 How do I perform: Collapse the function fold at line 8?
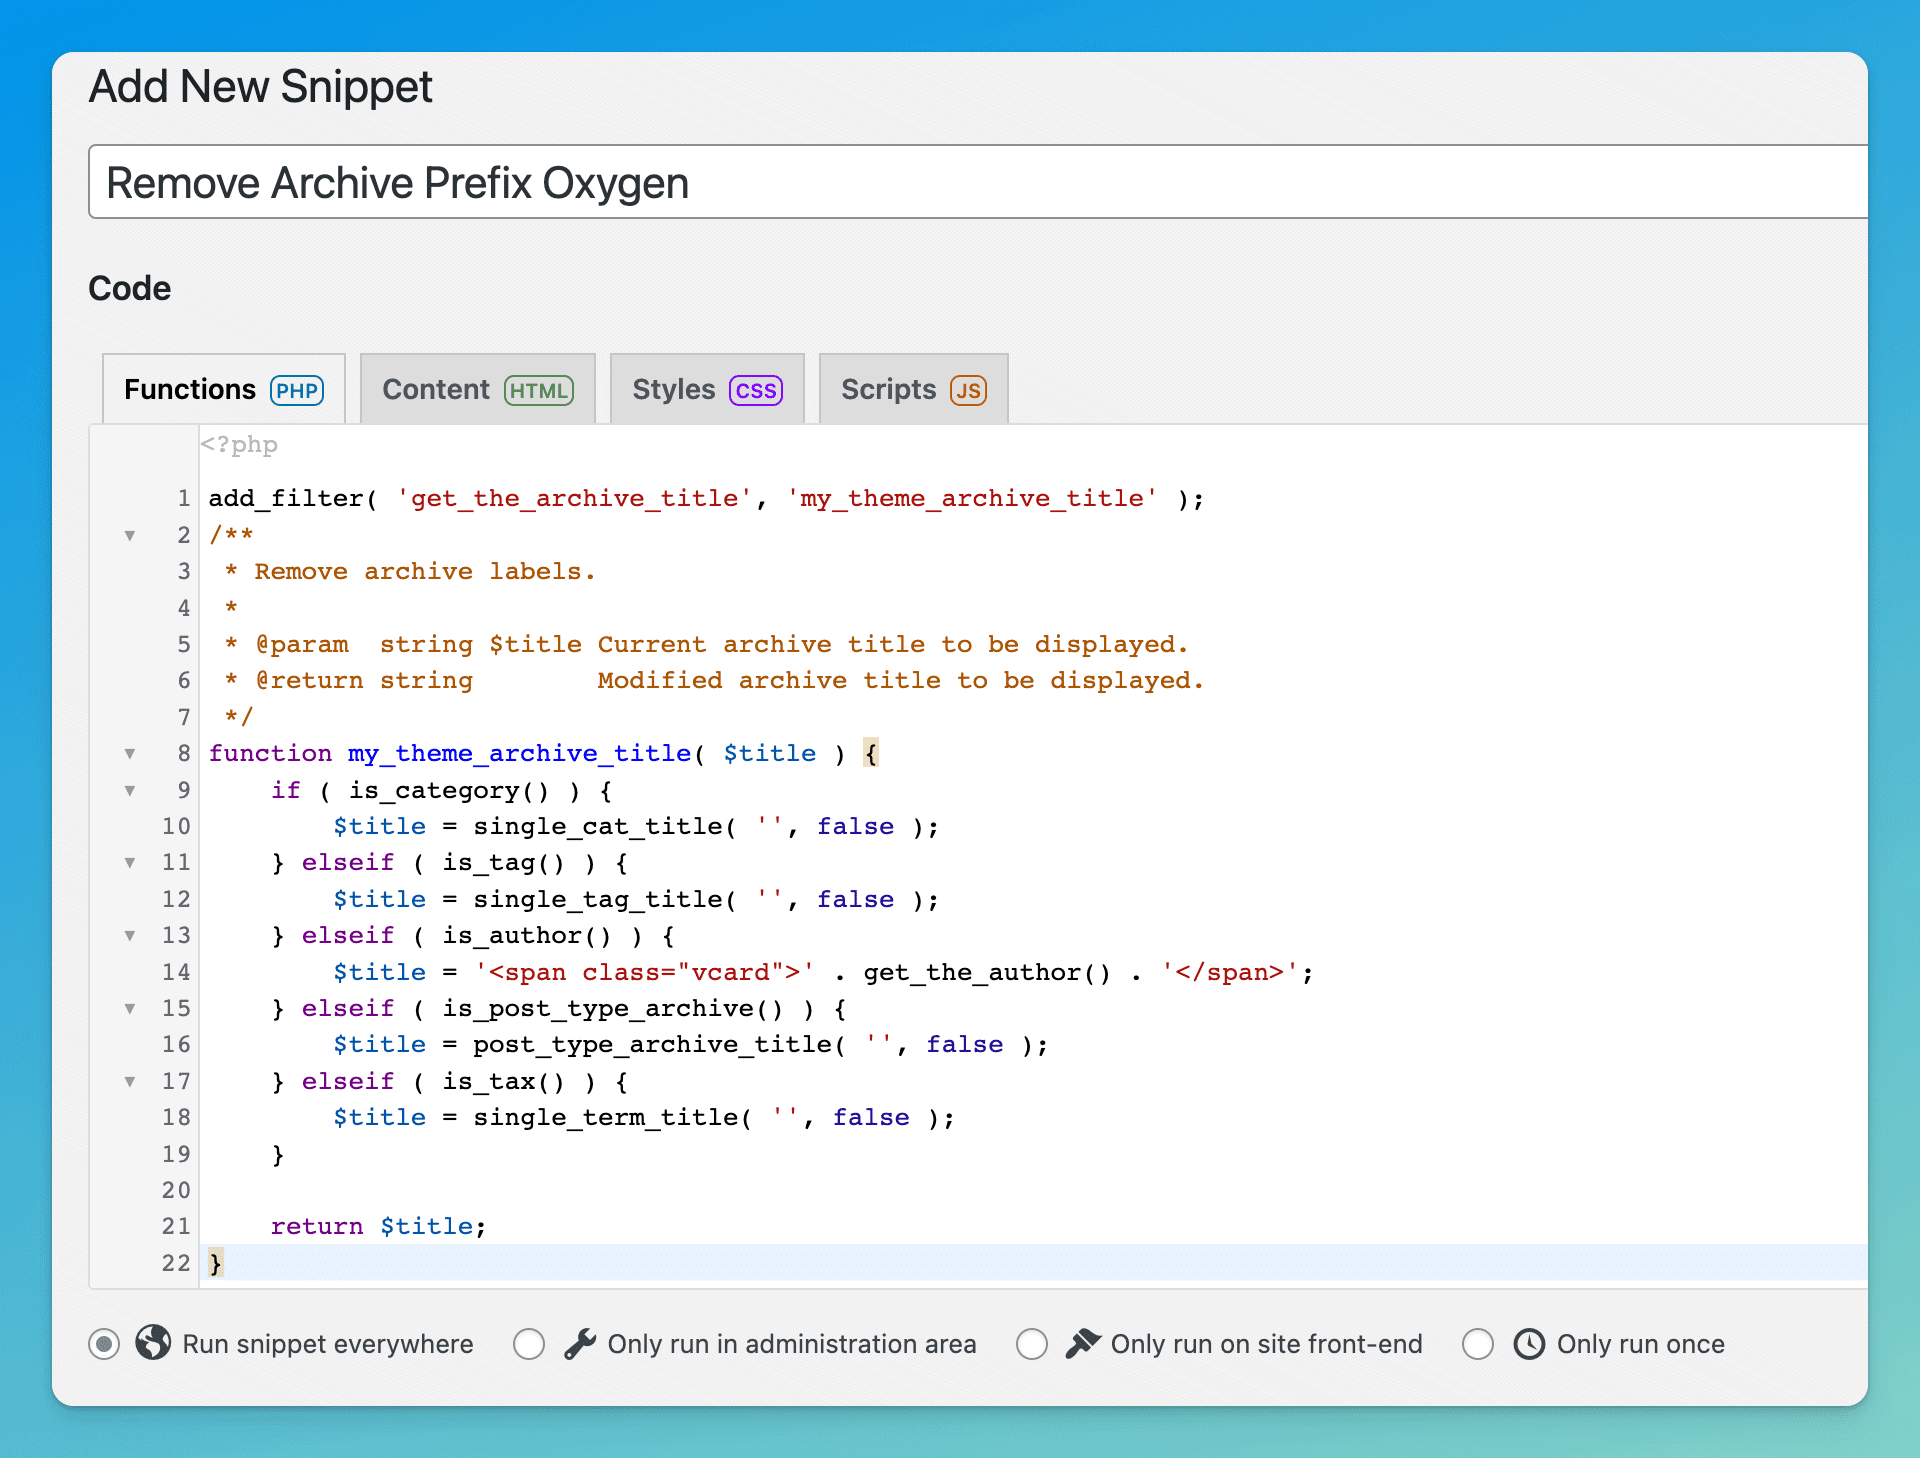(x=130, y=754)
